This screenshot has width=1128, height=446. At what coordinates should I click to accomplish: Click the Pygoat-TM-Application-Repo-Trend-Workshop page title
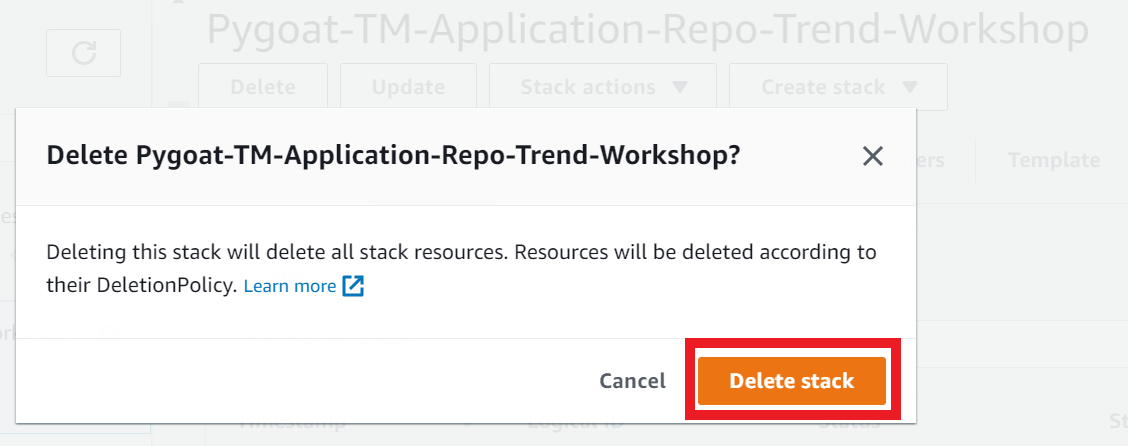point(647,30)
